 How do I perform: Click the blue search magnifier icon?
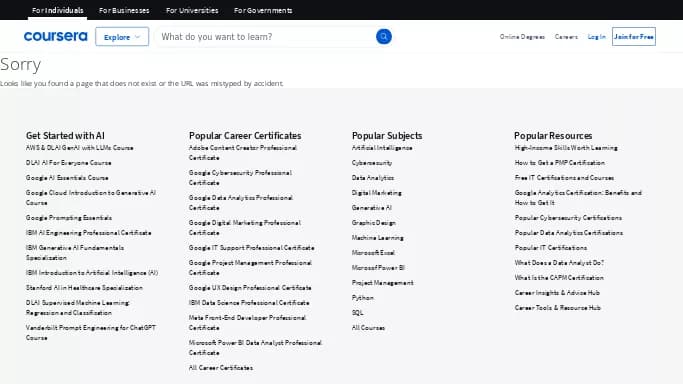tap(384, 37)
